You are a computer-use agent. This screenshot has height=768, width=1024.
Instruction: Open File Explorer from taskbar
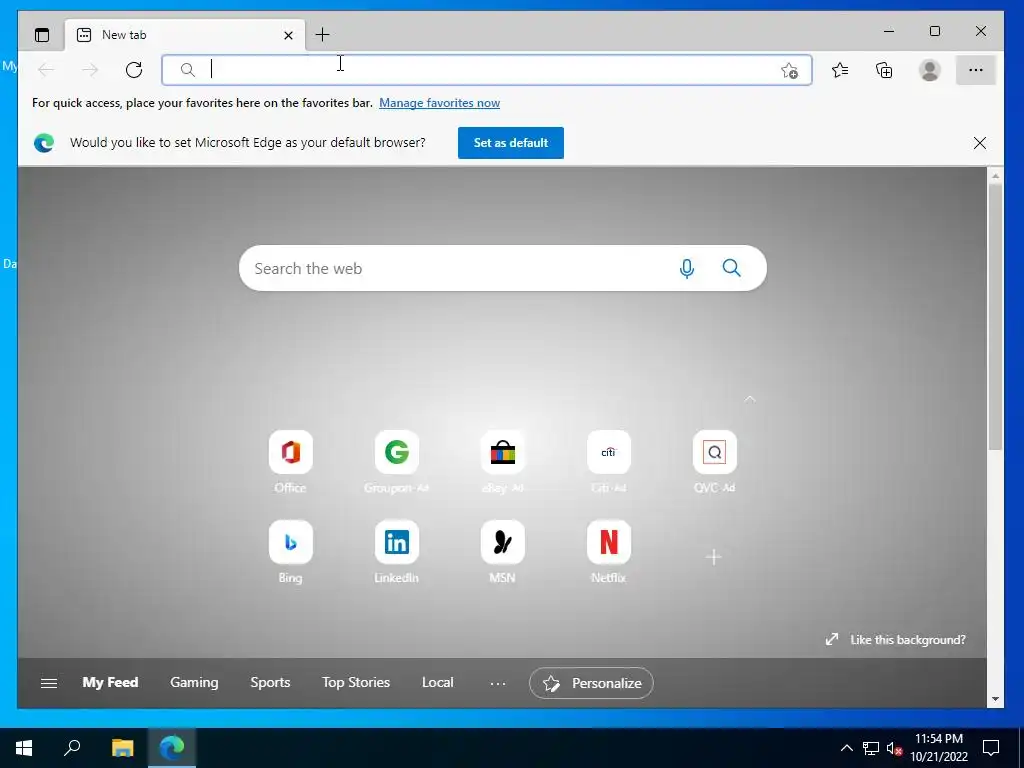122,747
